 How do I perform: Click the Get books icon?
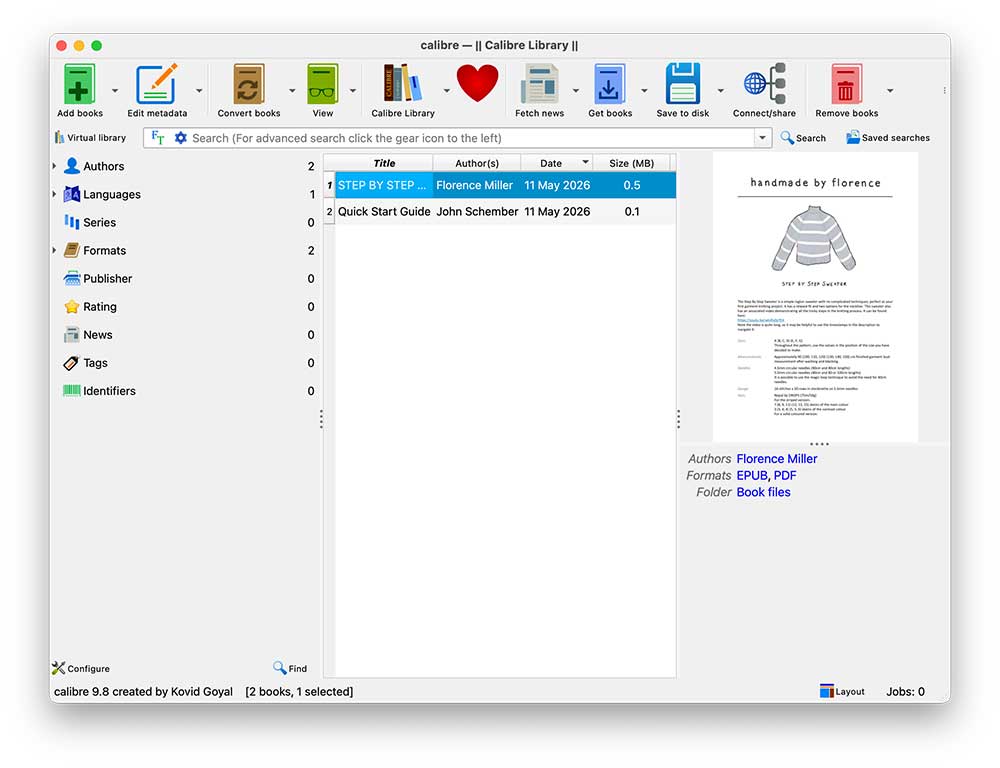tap(610, 84)
